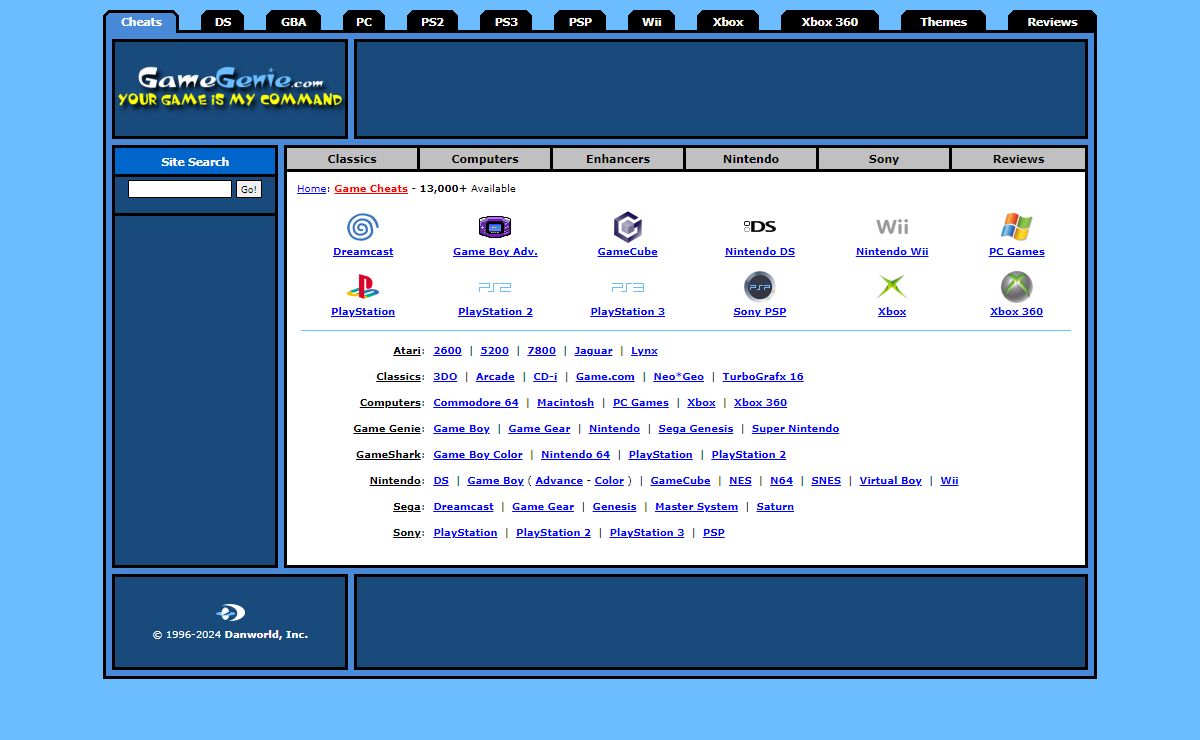This screenshot has width=1200, height=740.
Task: Open the Virtual Boy link
Action: [x=890, y=481]
